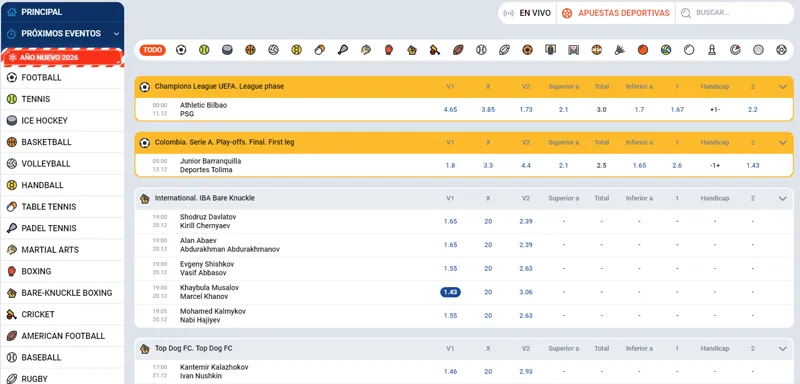Screen dimensions: 800x384
Task: Select the handball icon in the top sports bar
Action: pyautogui.click(x=296, y=50)
